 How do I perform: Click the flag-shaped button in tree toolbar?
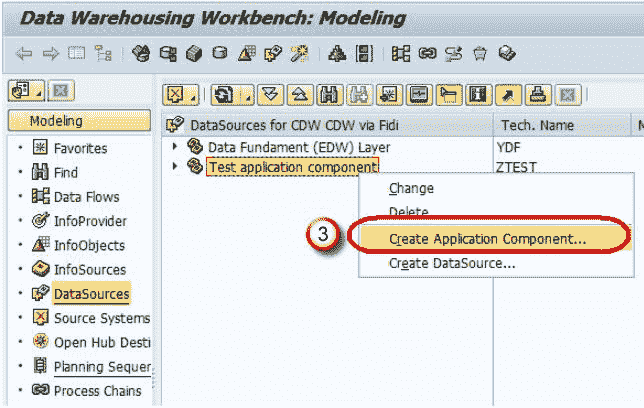click(449, 95)
